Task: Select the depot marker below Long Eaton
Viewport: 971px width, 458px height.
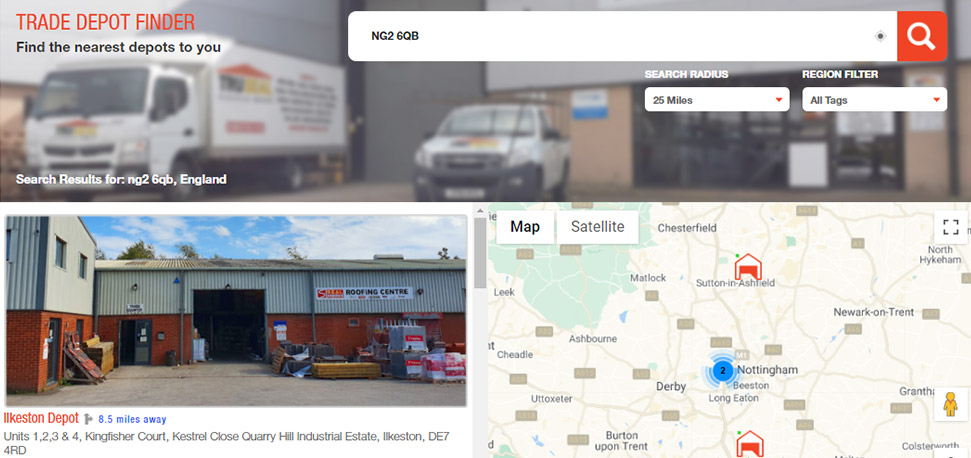Action: 750,444
